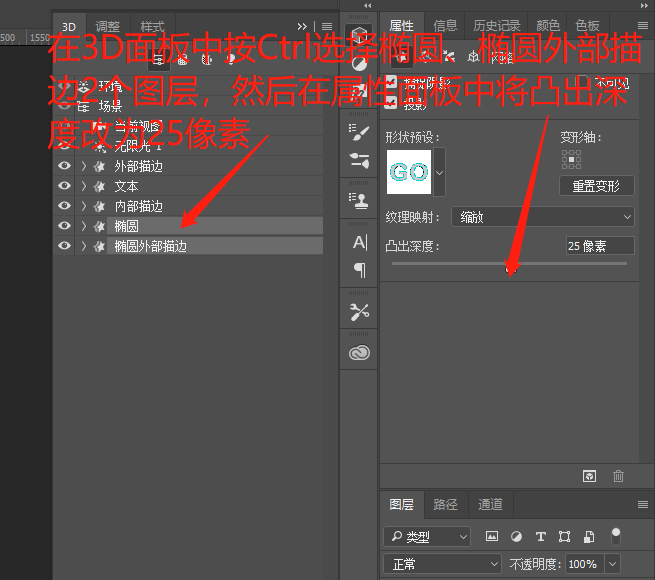Click the GO shape preset thumbnail
This screenshot has width=655, height=580.
click(x=409, y=172)
